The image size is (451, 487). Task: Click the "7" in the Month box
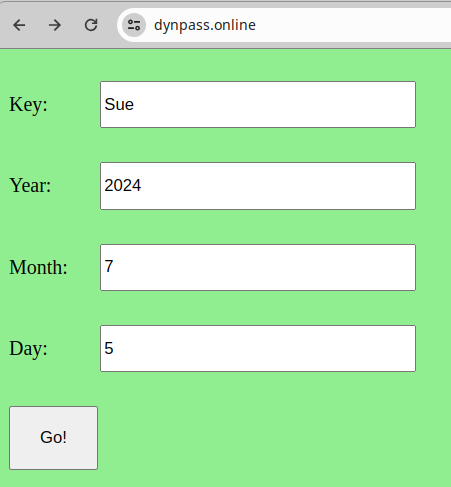click(109, 266)
